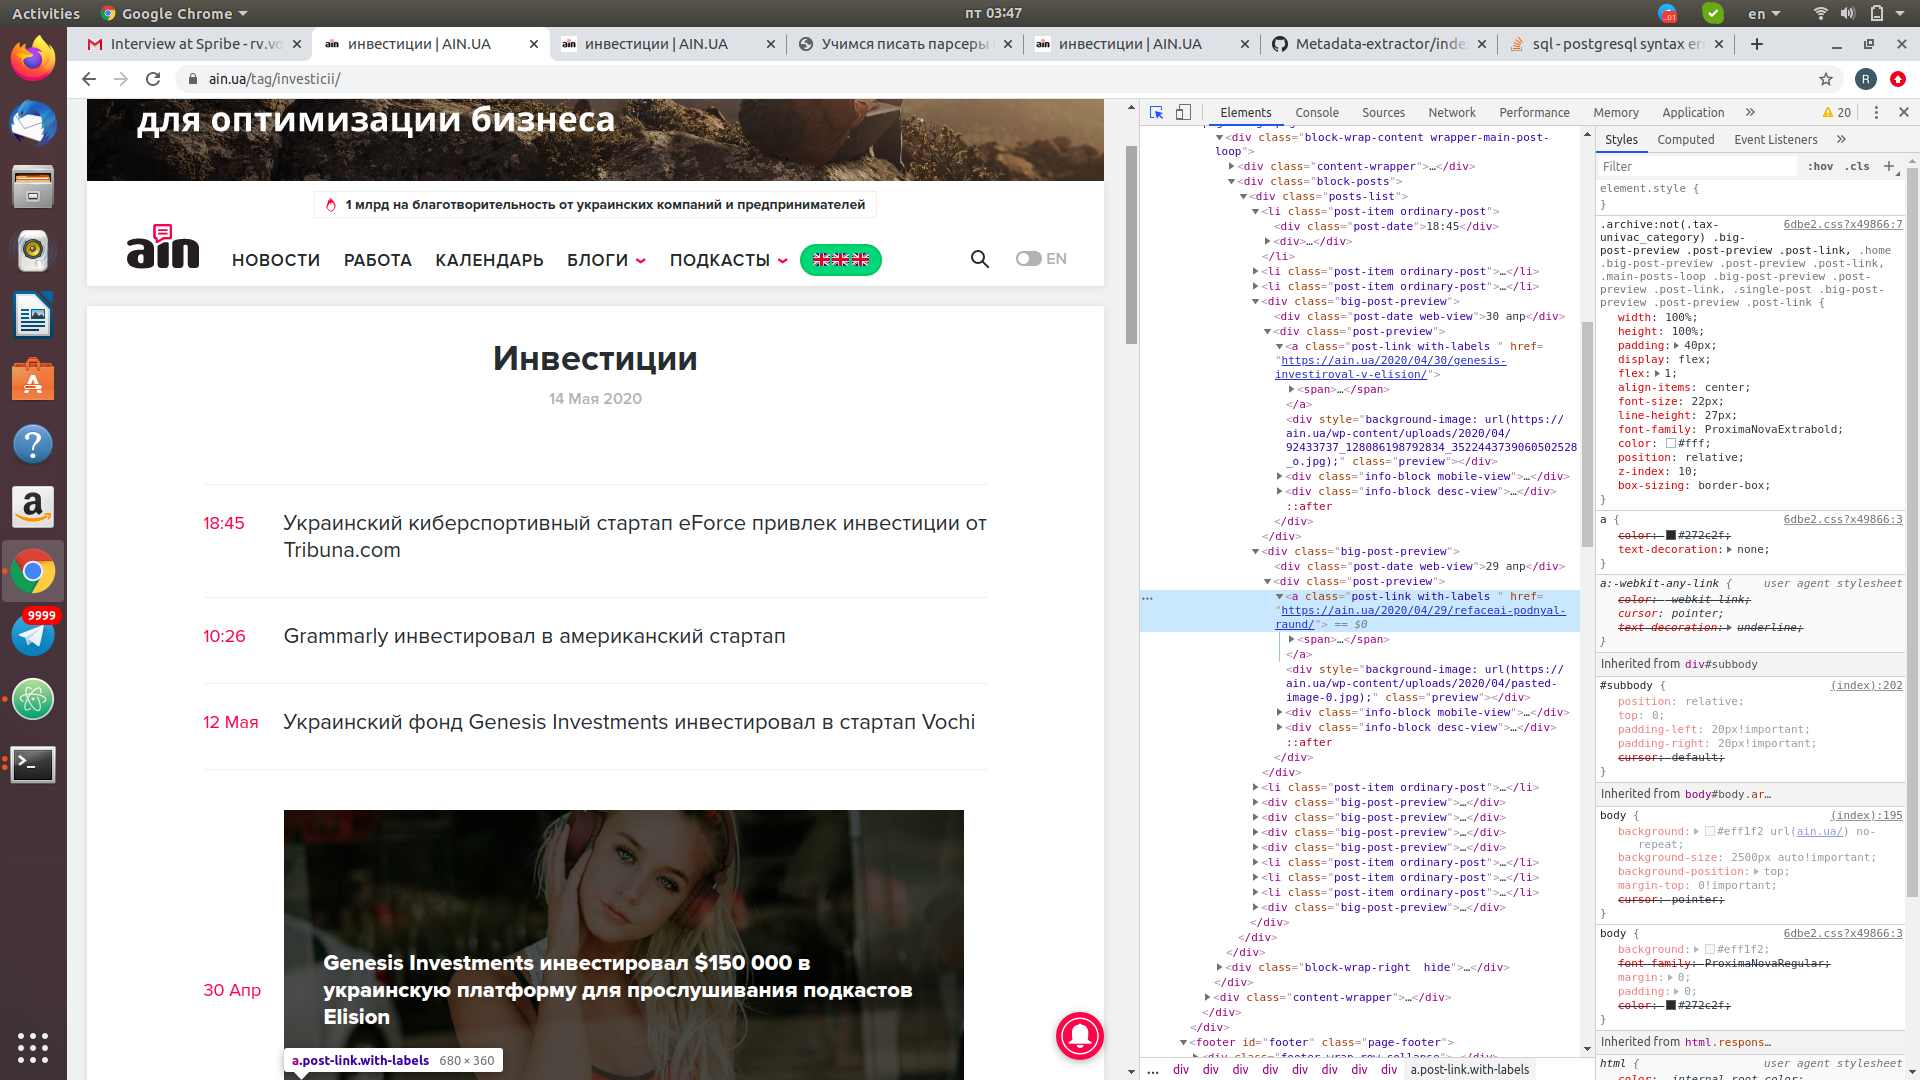This screenshot has height=1080, width=1920.
Task: Open the Genesis Investments Vochi article
Action: click(629, 722)
